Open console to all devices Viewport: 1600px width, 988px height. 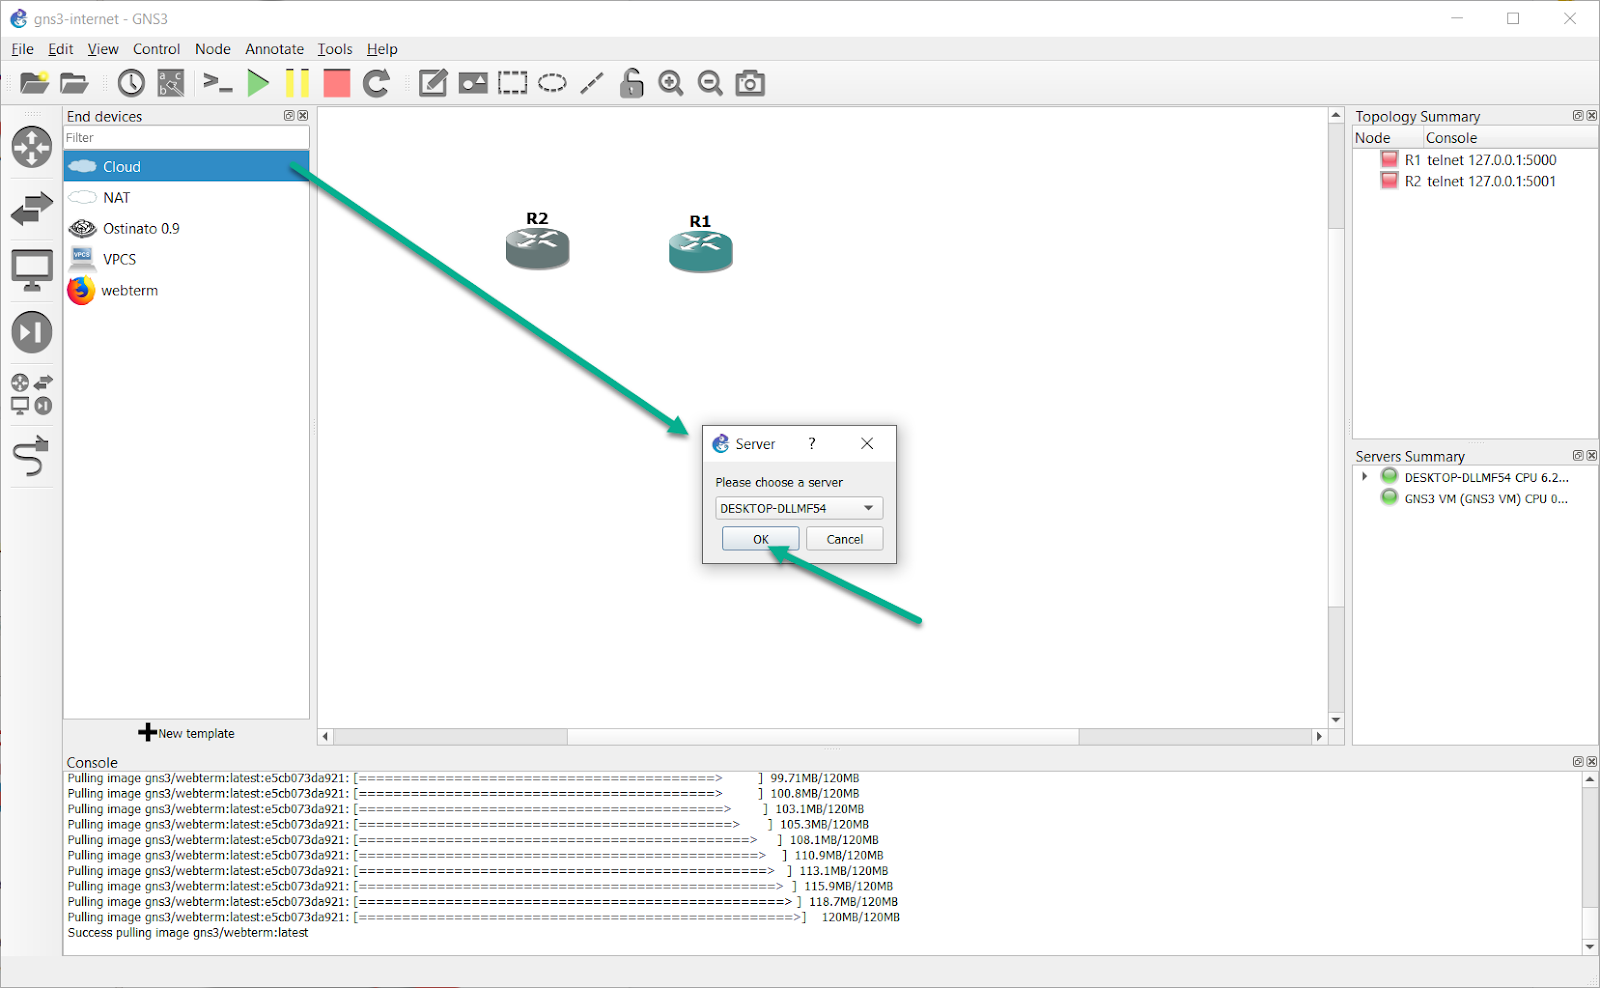coord(217,83)
